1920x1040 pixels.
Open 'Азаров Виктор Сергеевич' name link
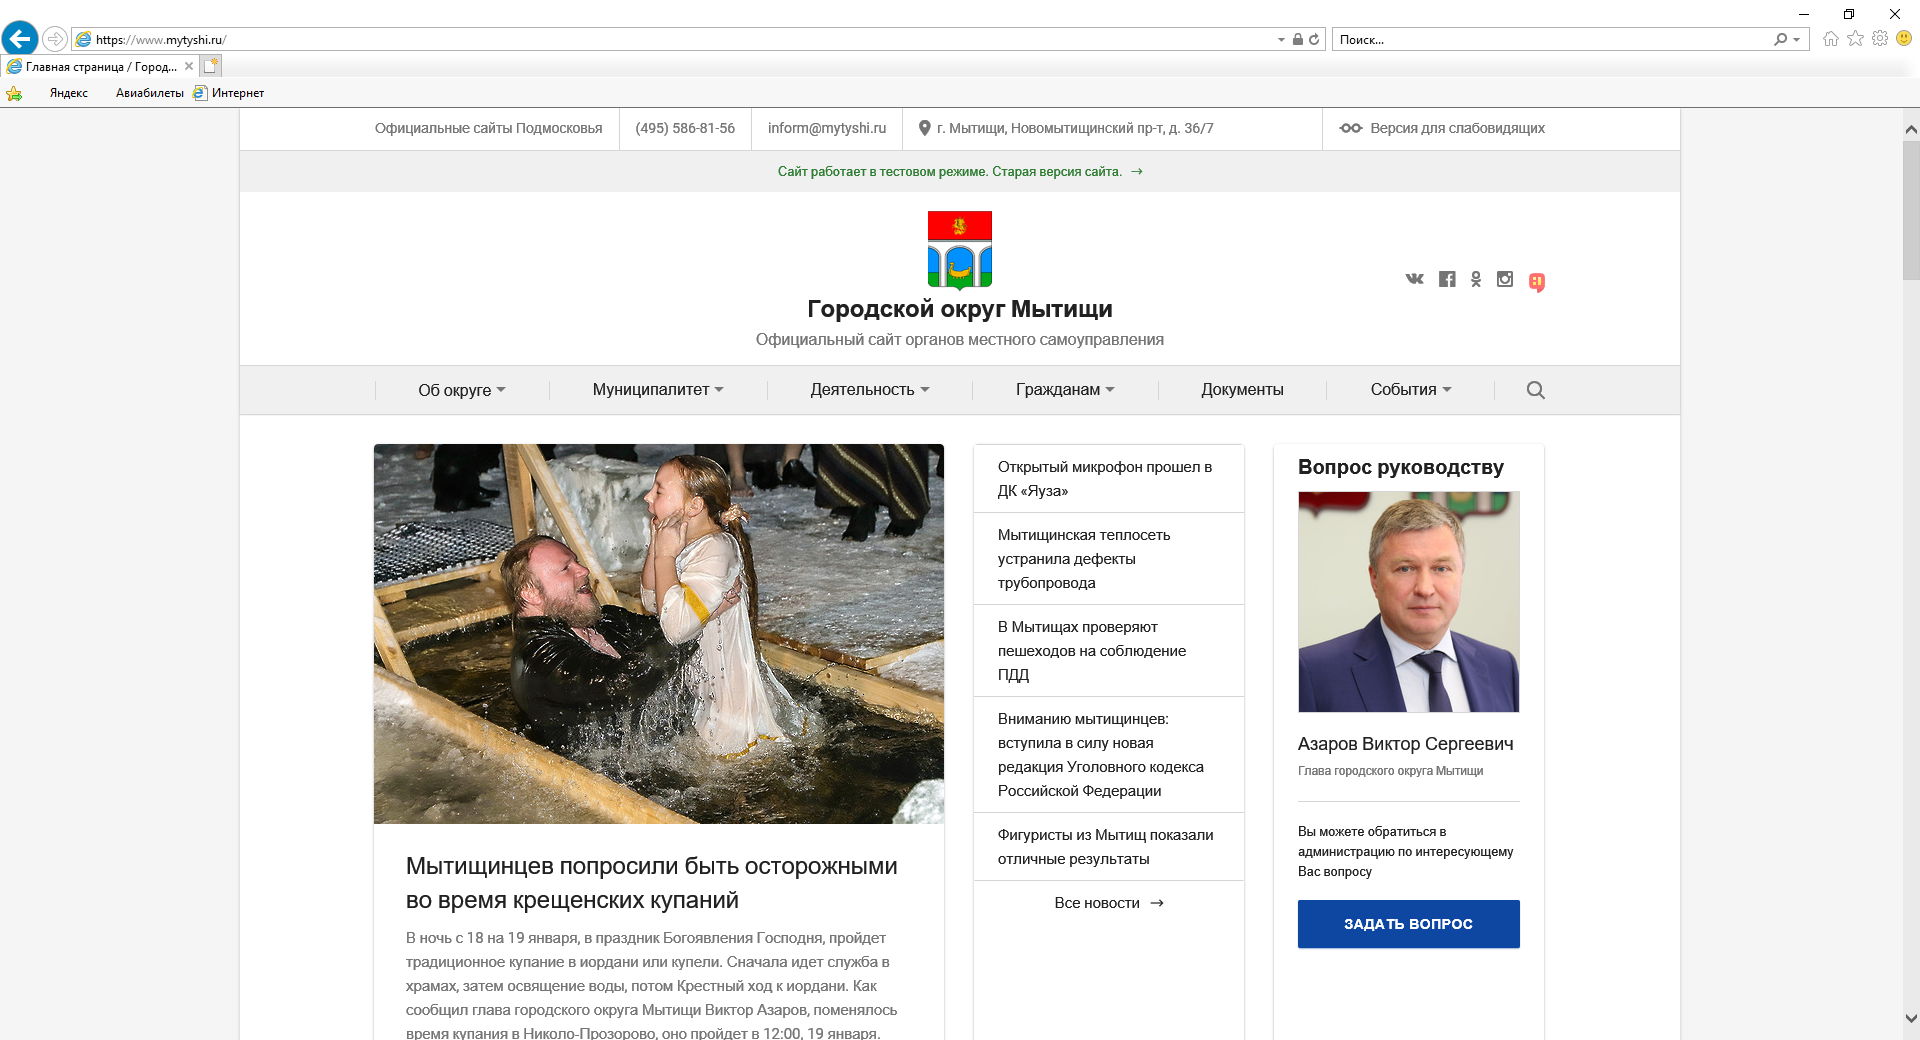[1406, 744]
